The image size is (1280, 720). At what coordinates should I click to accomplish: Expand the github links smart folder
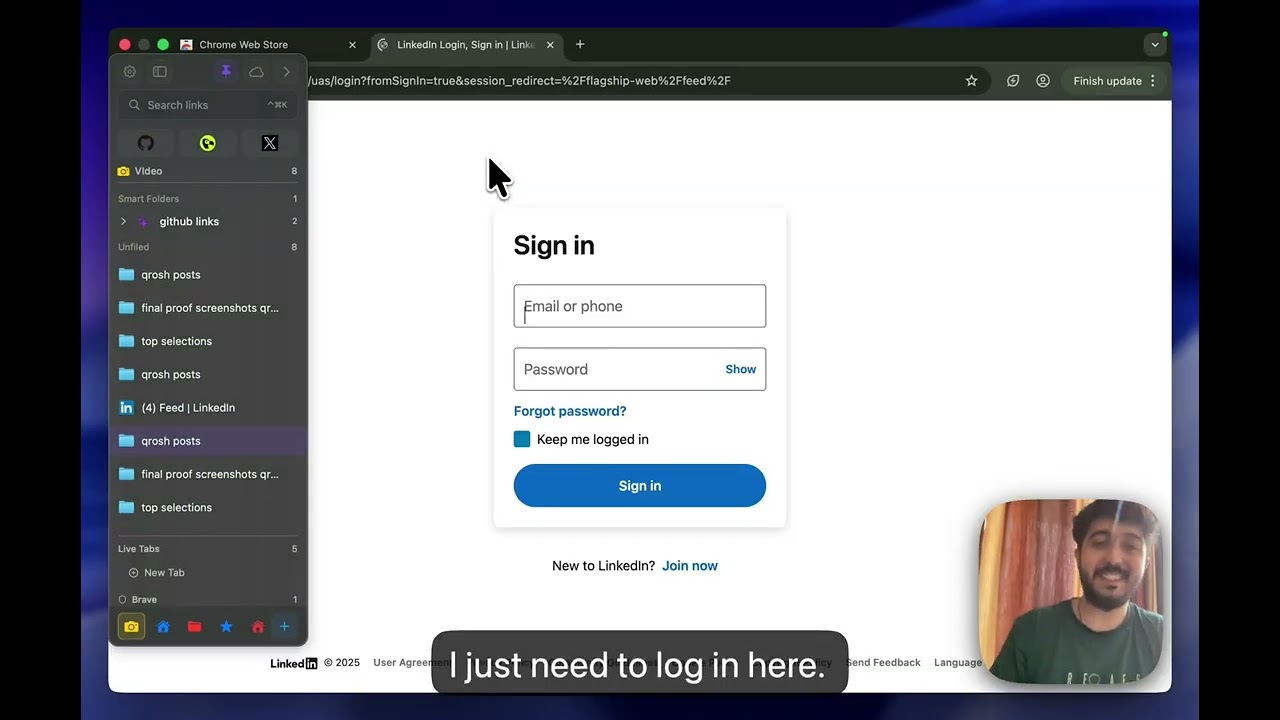point(123,221)
